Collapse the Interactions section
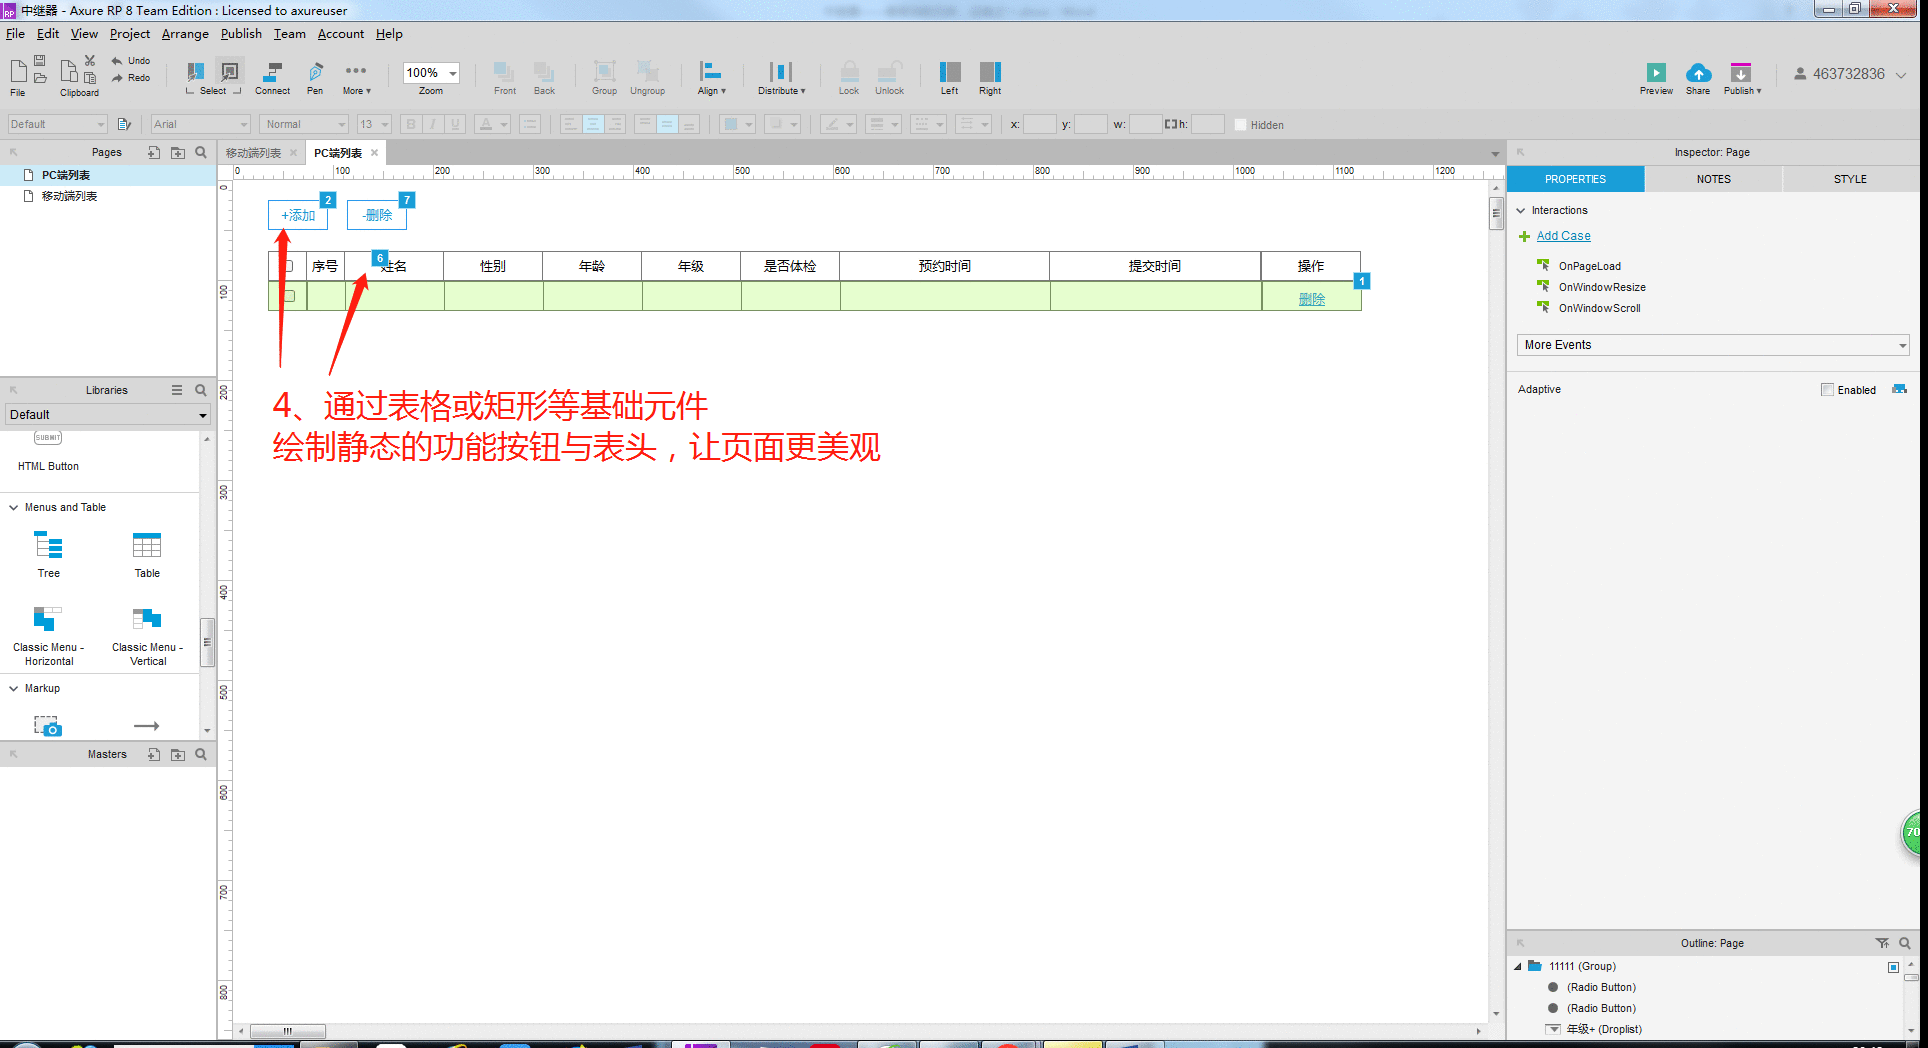 (1521, 211)
